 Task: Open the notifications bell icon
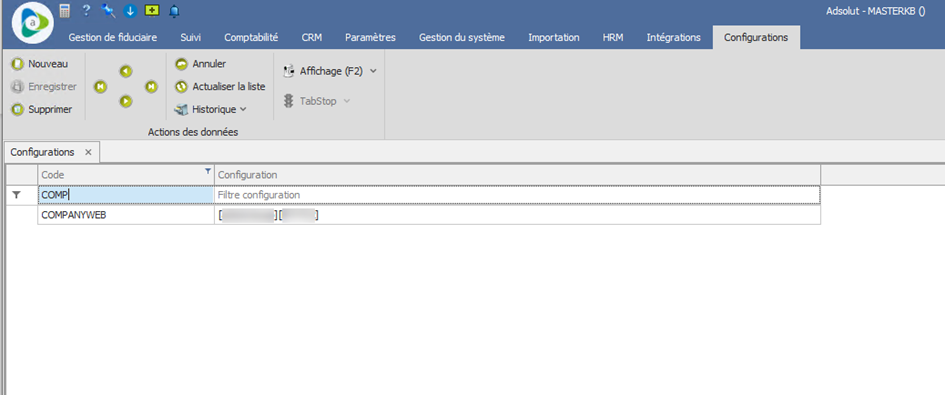coord(174,11)
